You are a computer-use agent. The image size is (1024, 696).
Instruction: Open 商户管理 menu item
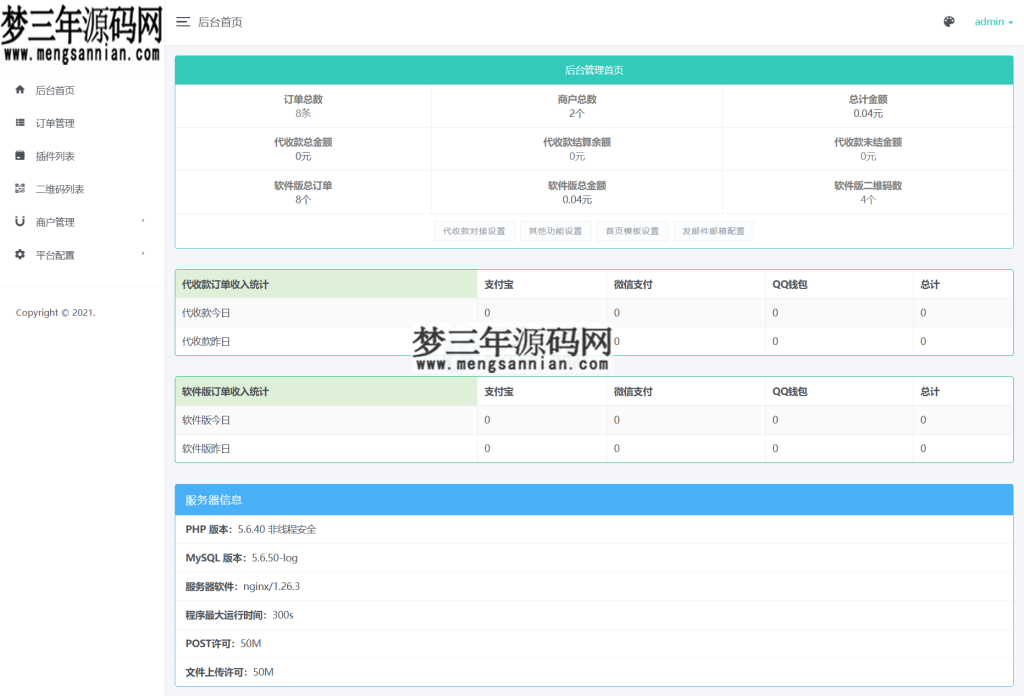tap(55, 222)
